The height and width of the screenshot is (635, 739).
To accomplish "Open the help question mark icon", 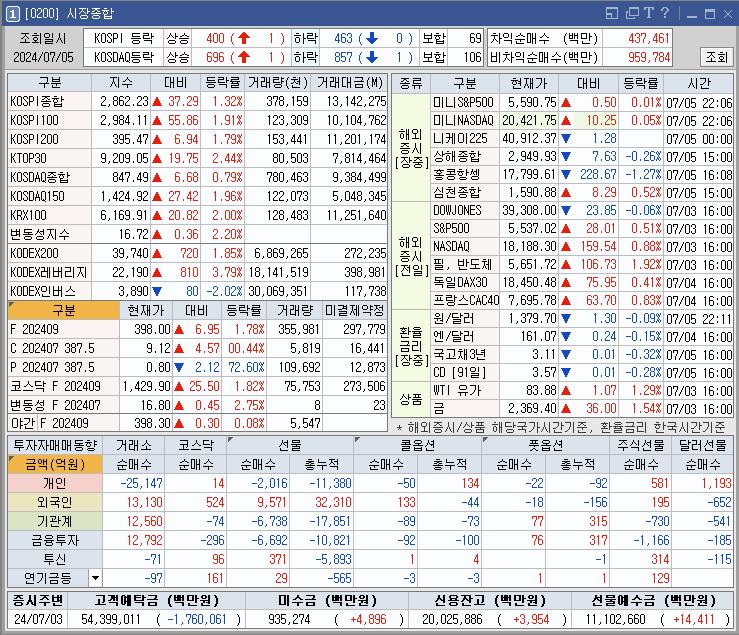I will [665, 13].
